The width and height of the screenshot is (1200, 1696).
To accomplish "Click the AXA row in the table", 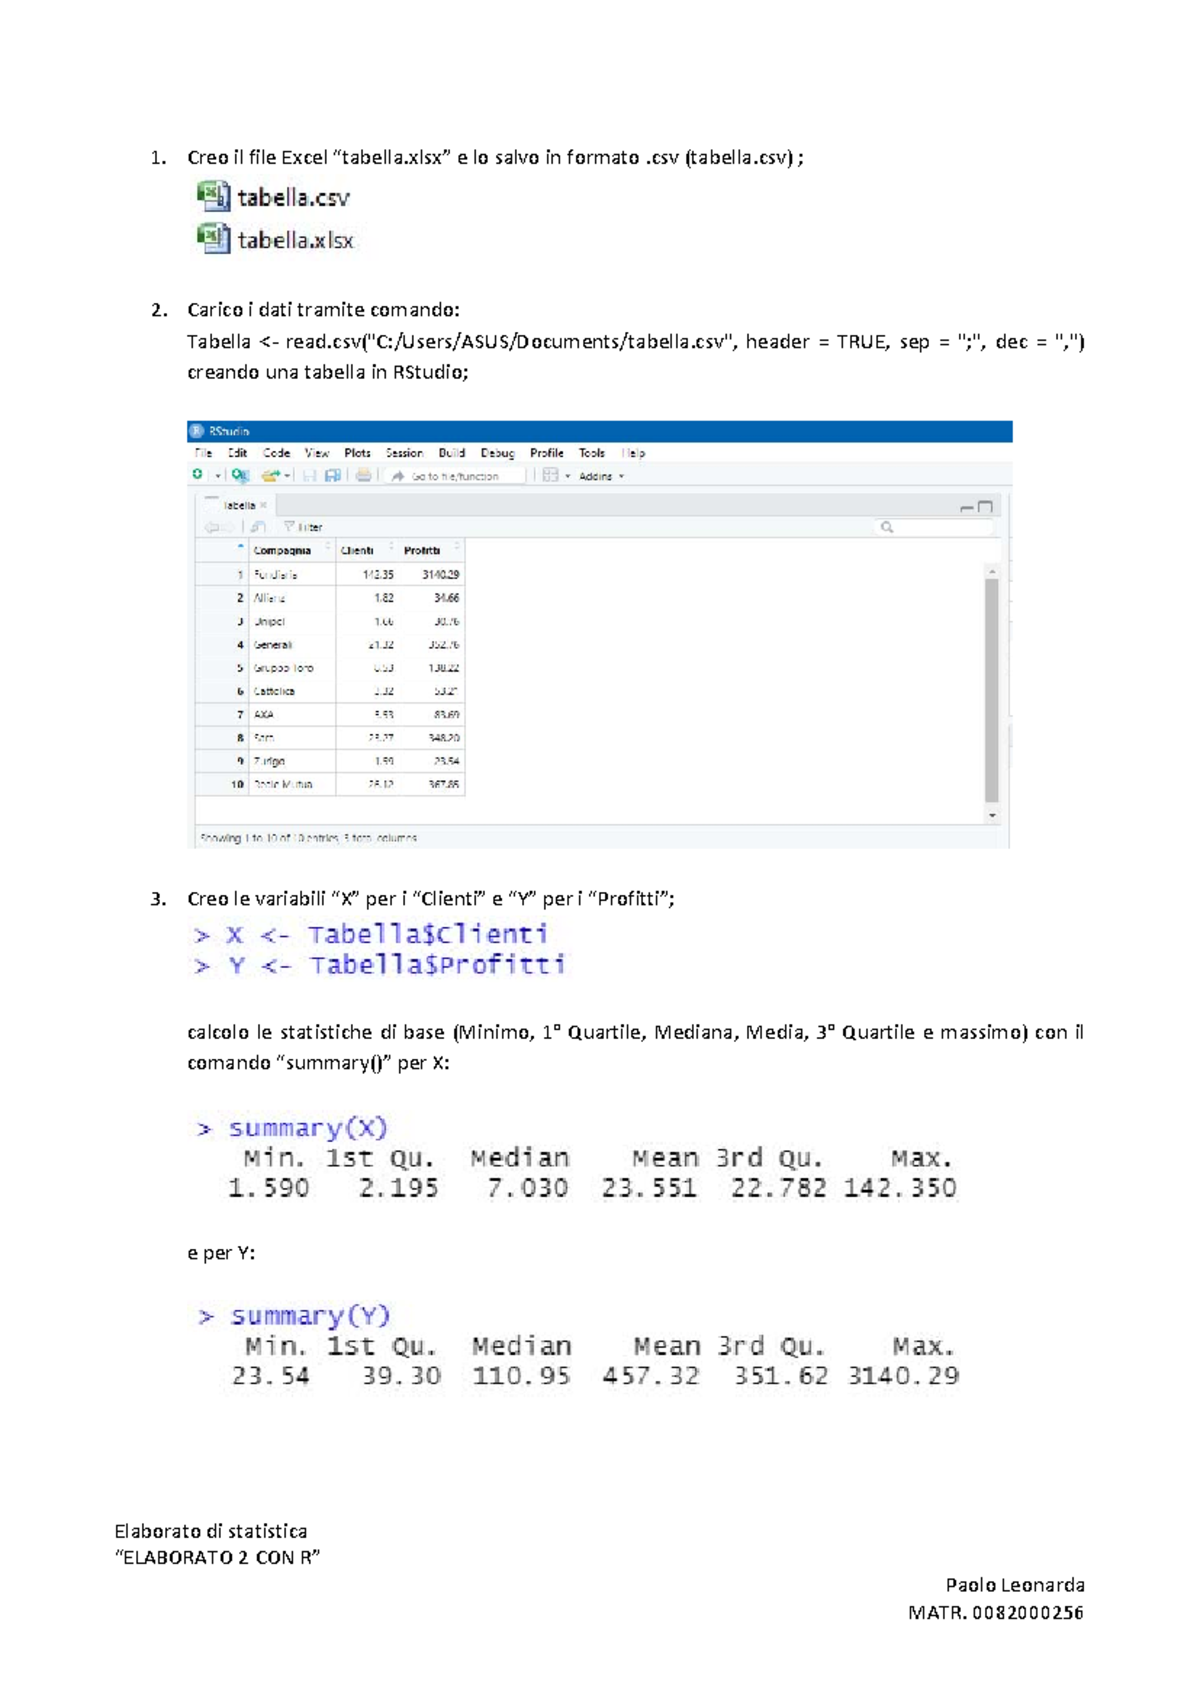I will (330, 715).
